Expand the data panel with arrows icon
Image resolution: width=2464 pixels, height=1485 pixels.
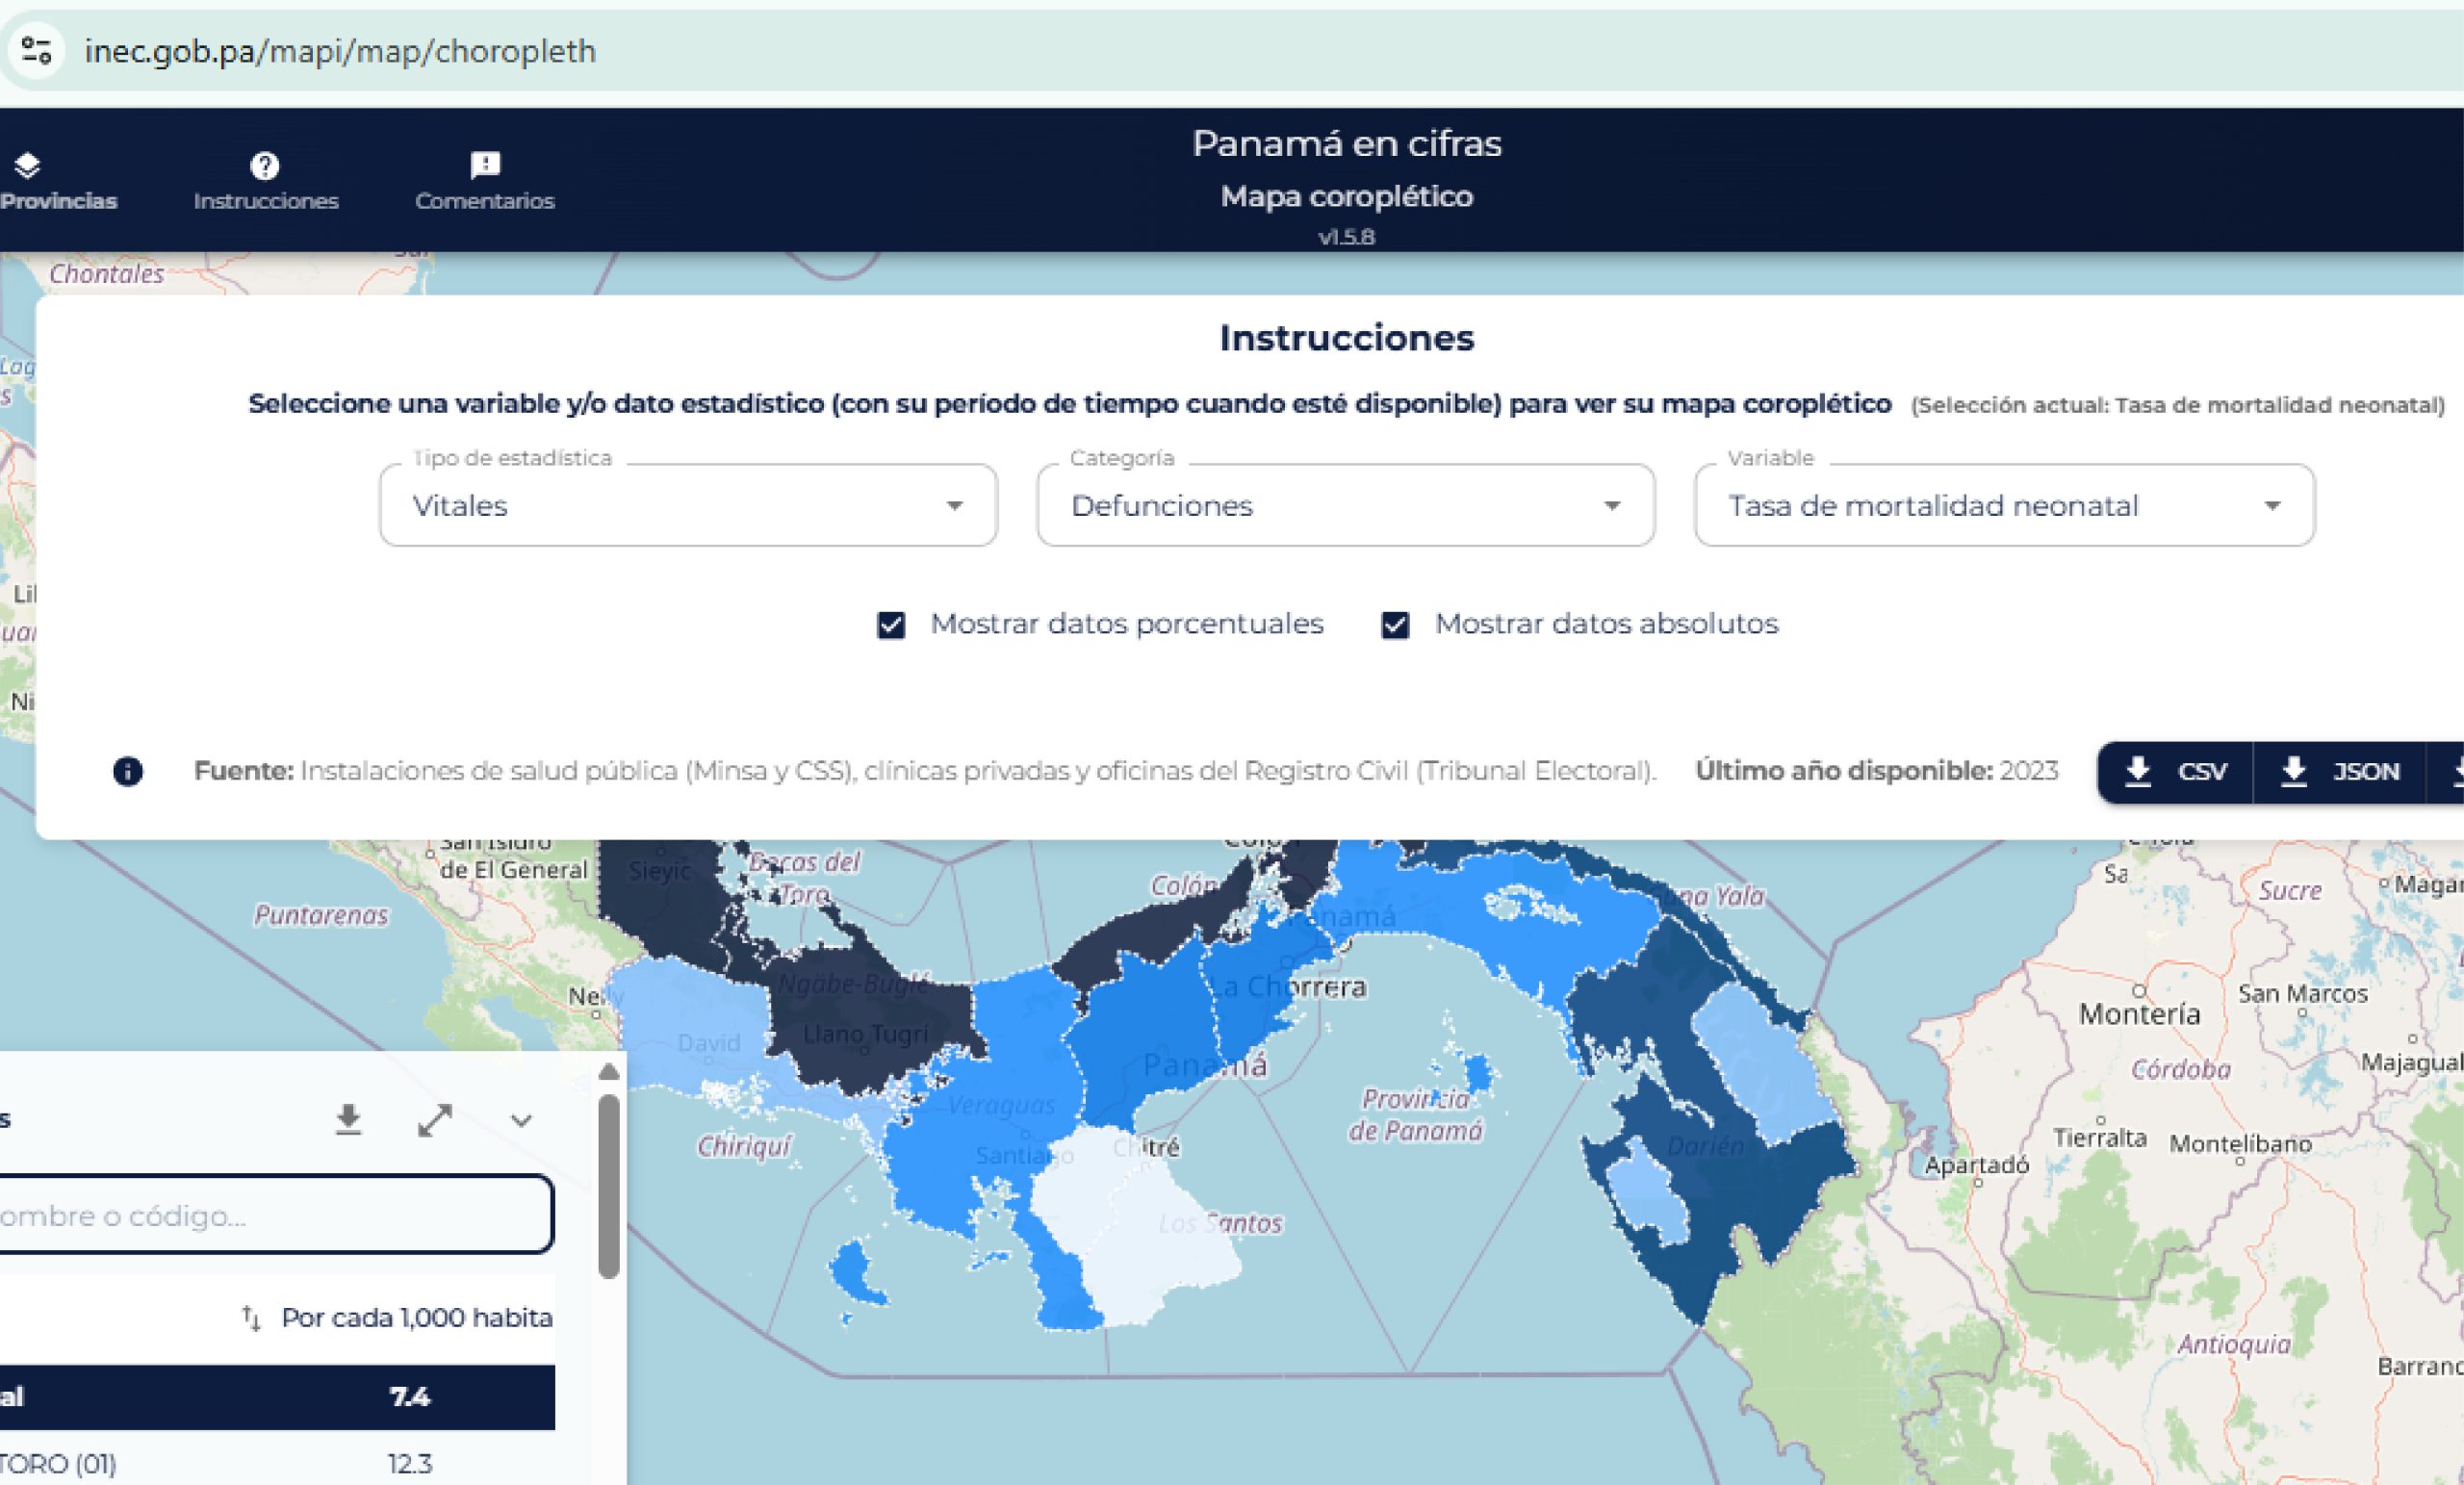(435, 1120)
